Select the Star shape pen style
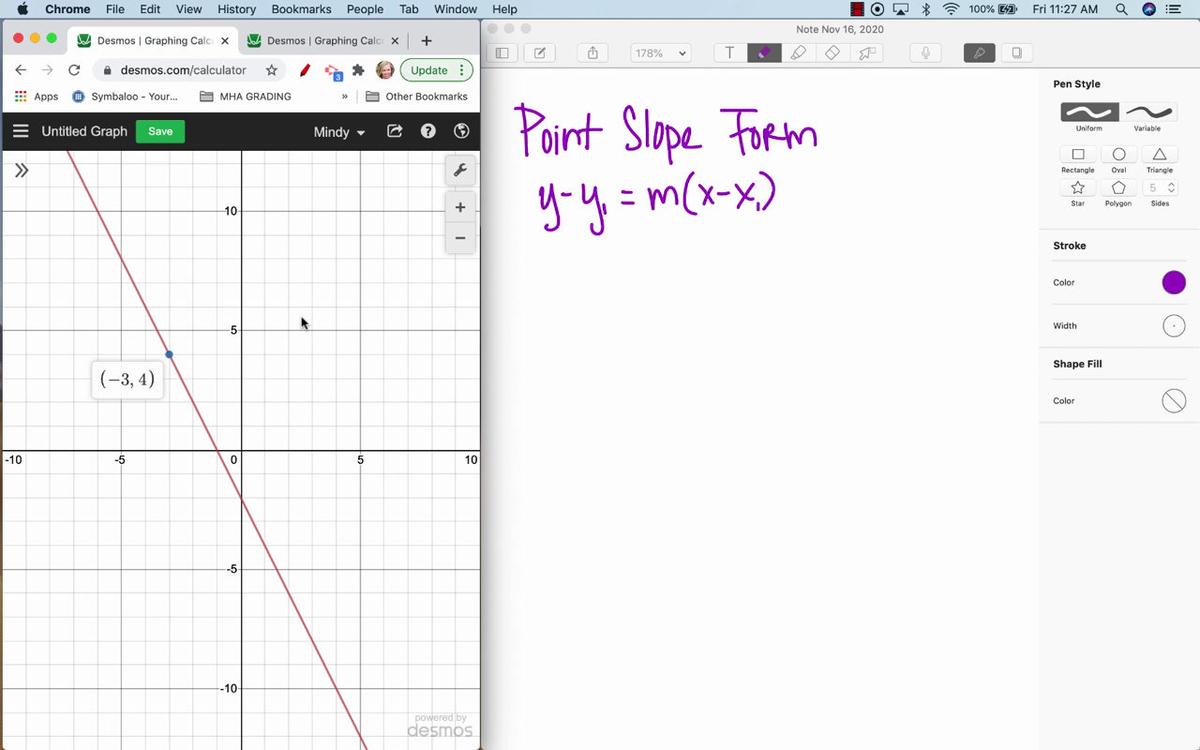Image resolution: width=1200 pixels, height=750 pixels. (1077, 188)
